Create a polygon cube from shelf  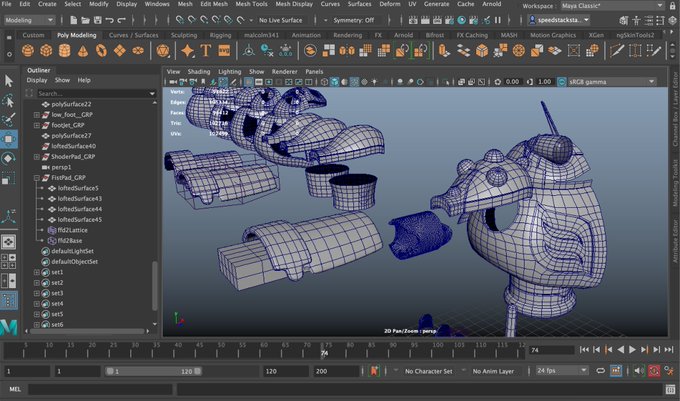coord(46,51)
